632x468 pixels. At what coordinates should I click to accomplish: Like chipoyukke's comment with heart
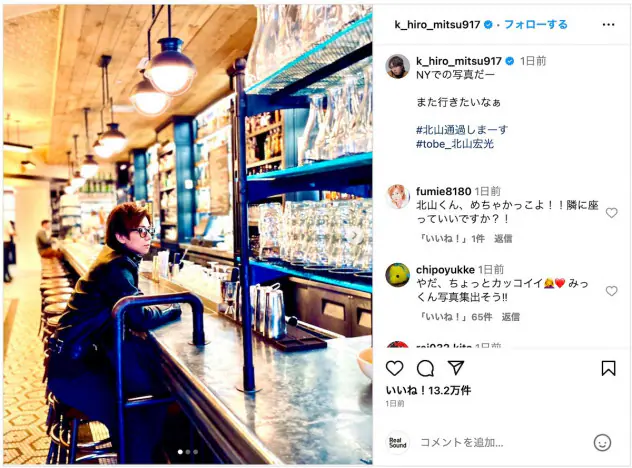click(611, 291)
